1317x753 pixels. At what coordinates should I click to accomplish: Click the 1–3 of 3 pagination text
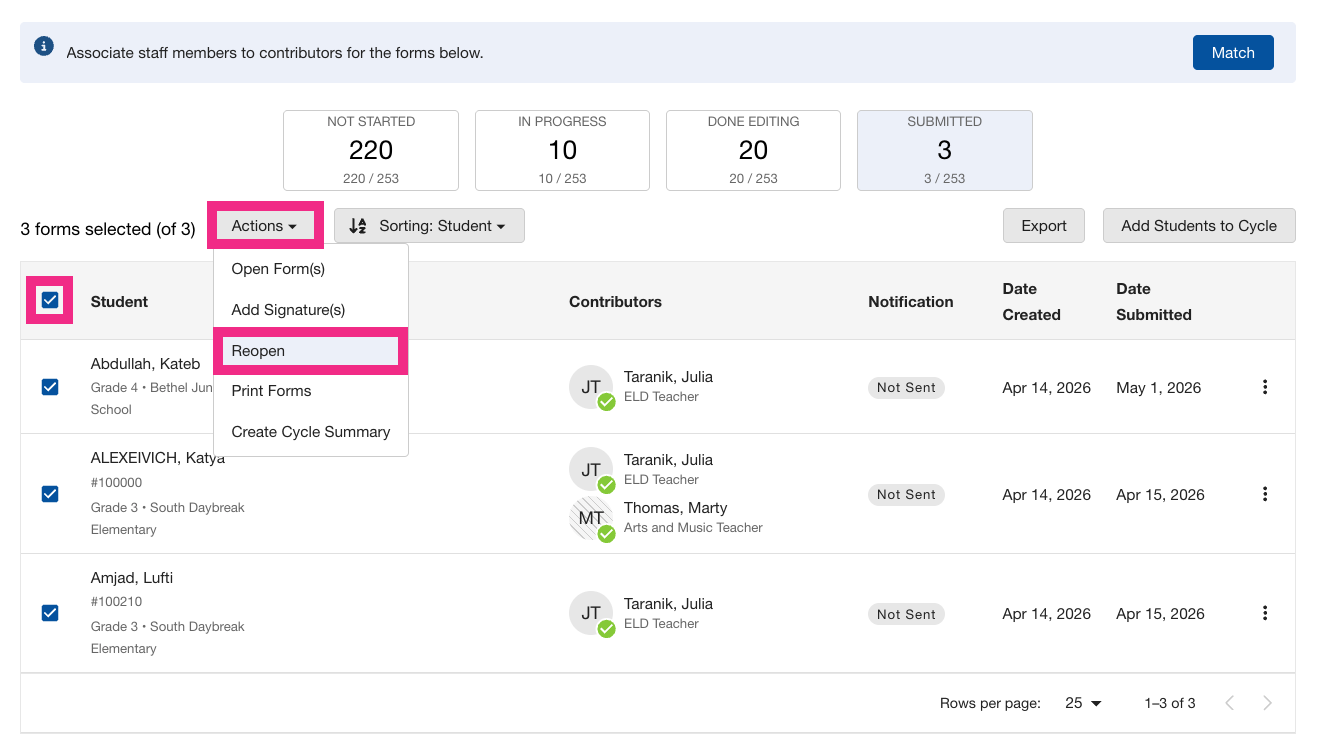1170,703
